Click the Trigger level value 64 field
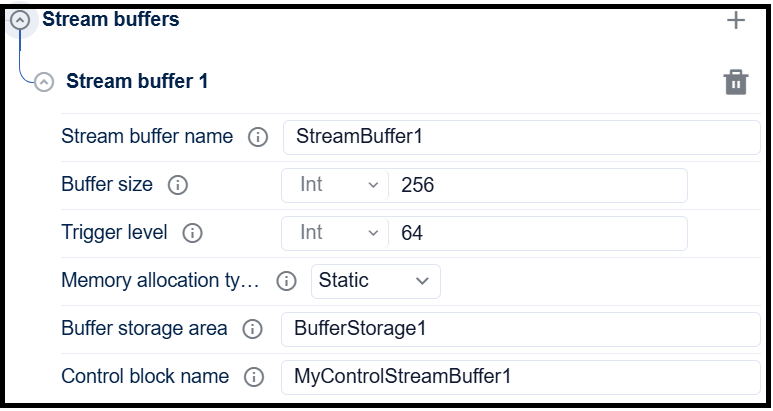Screen dimensions: 773x411 coord(537,233)
